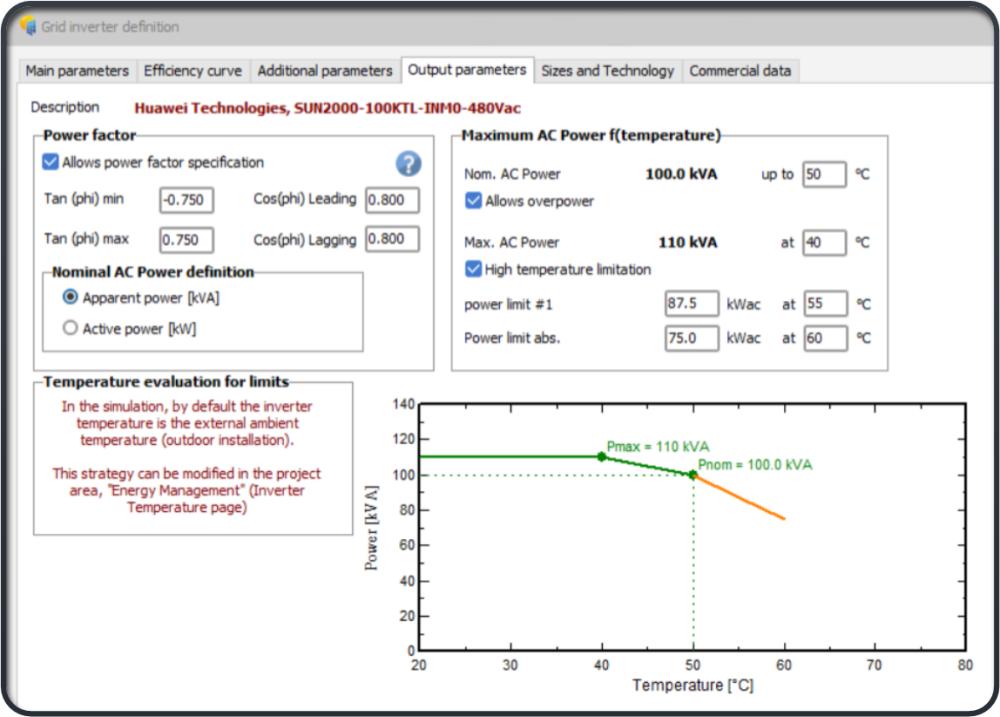Image resolution: width=1000 pixels, height=717 pixels.
Task: Switch to the Main parameters tab
Action: (x=77, y=71)
